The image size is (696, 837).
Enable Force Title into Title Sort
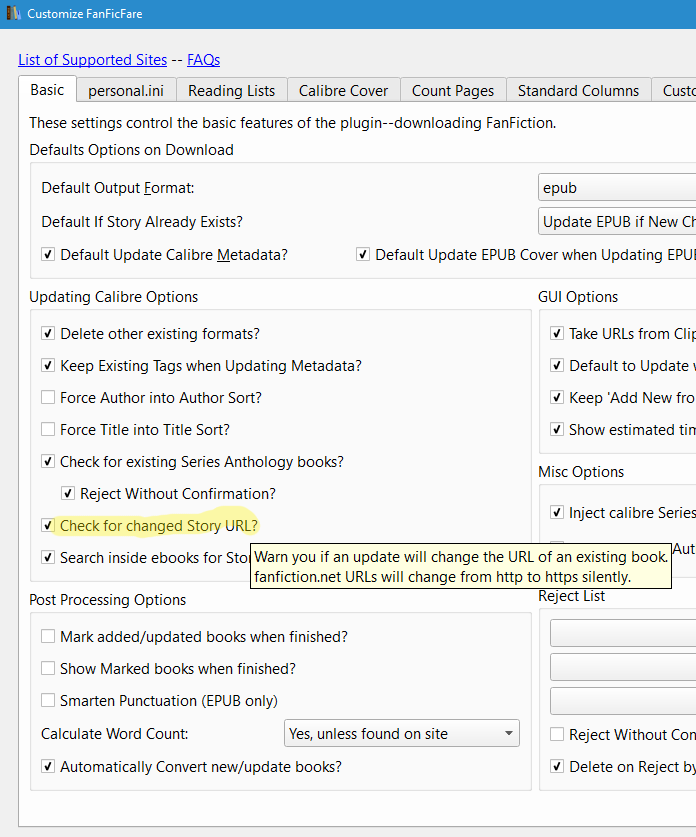(x=48, y=430)
